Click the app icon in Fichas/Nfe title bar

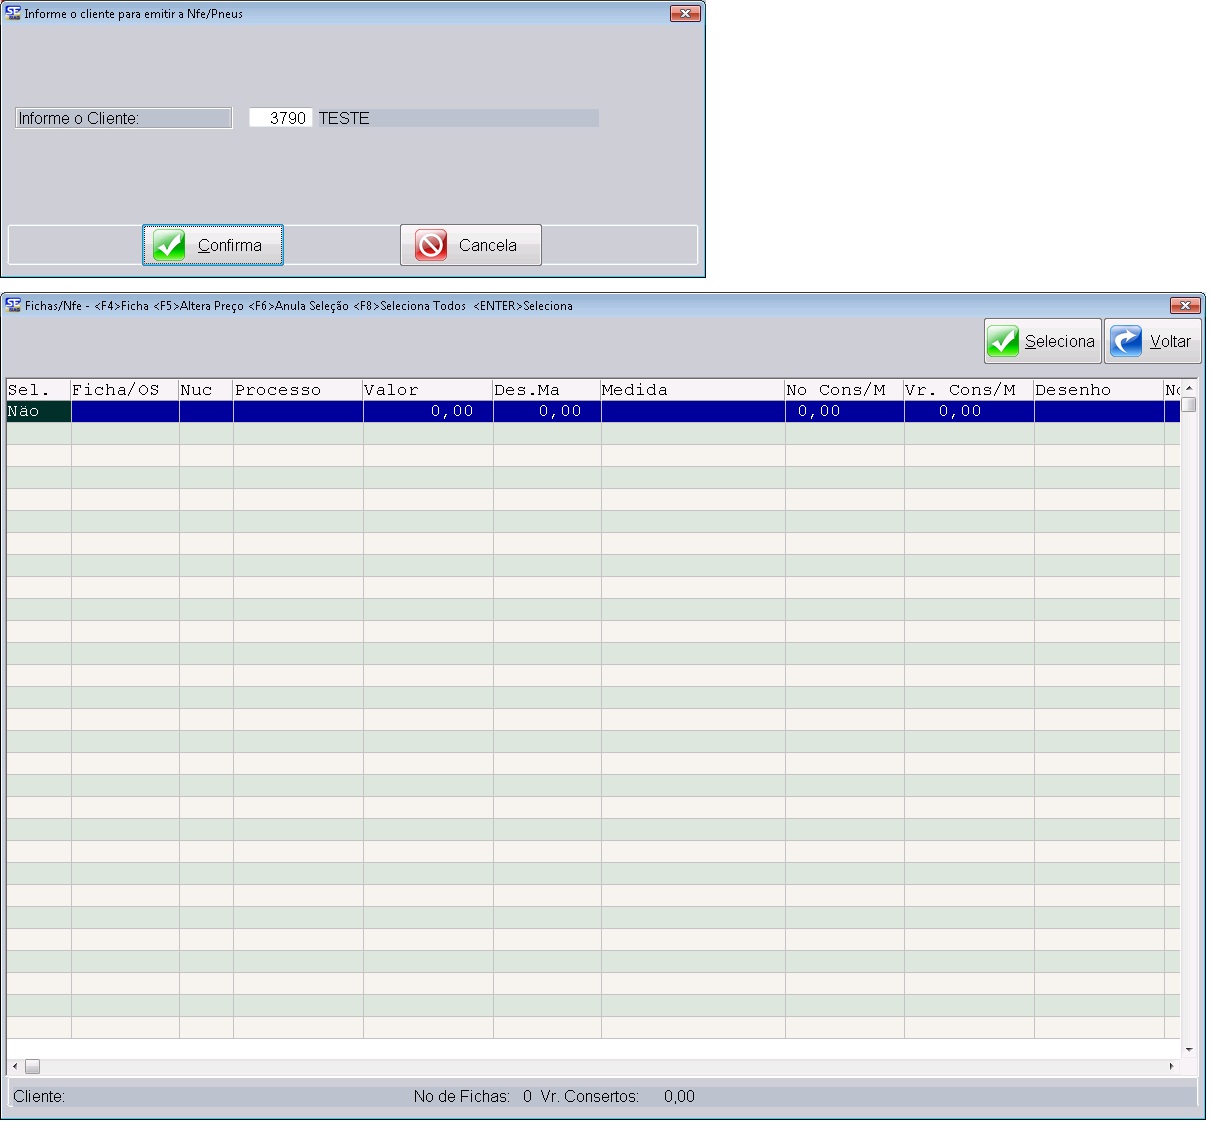[x=13, y=305]
